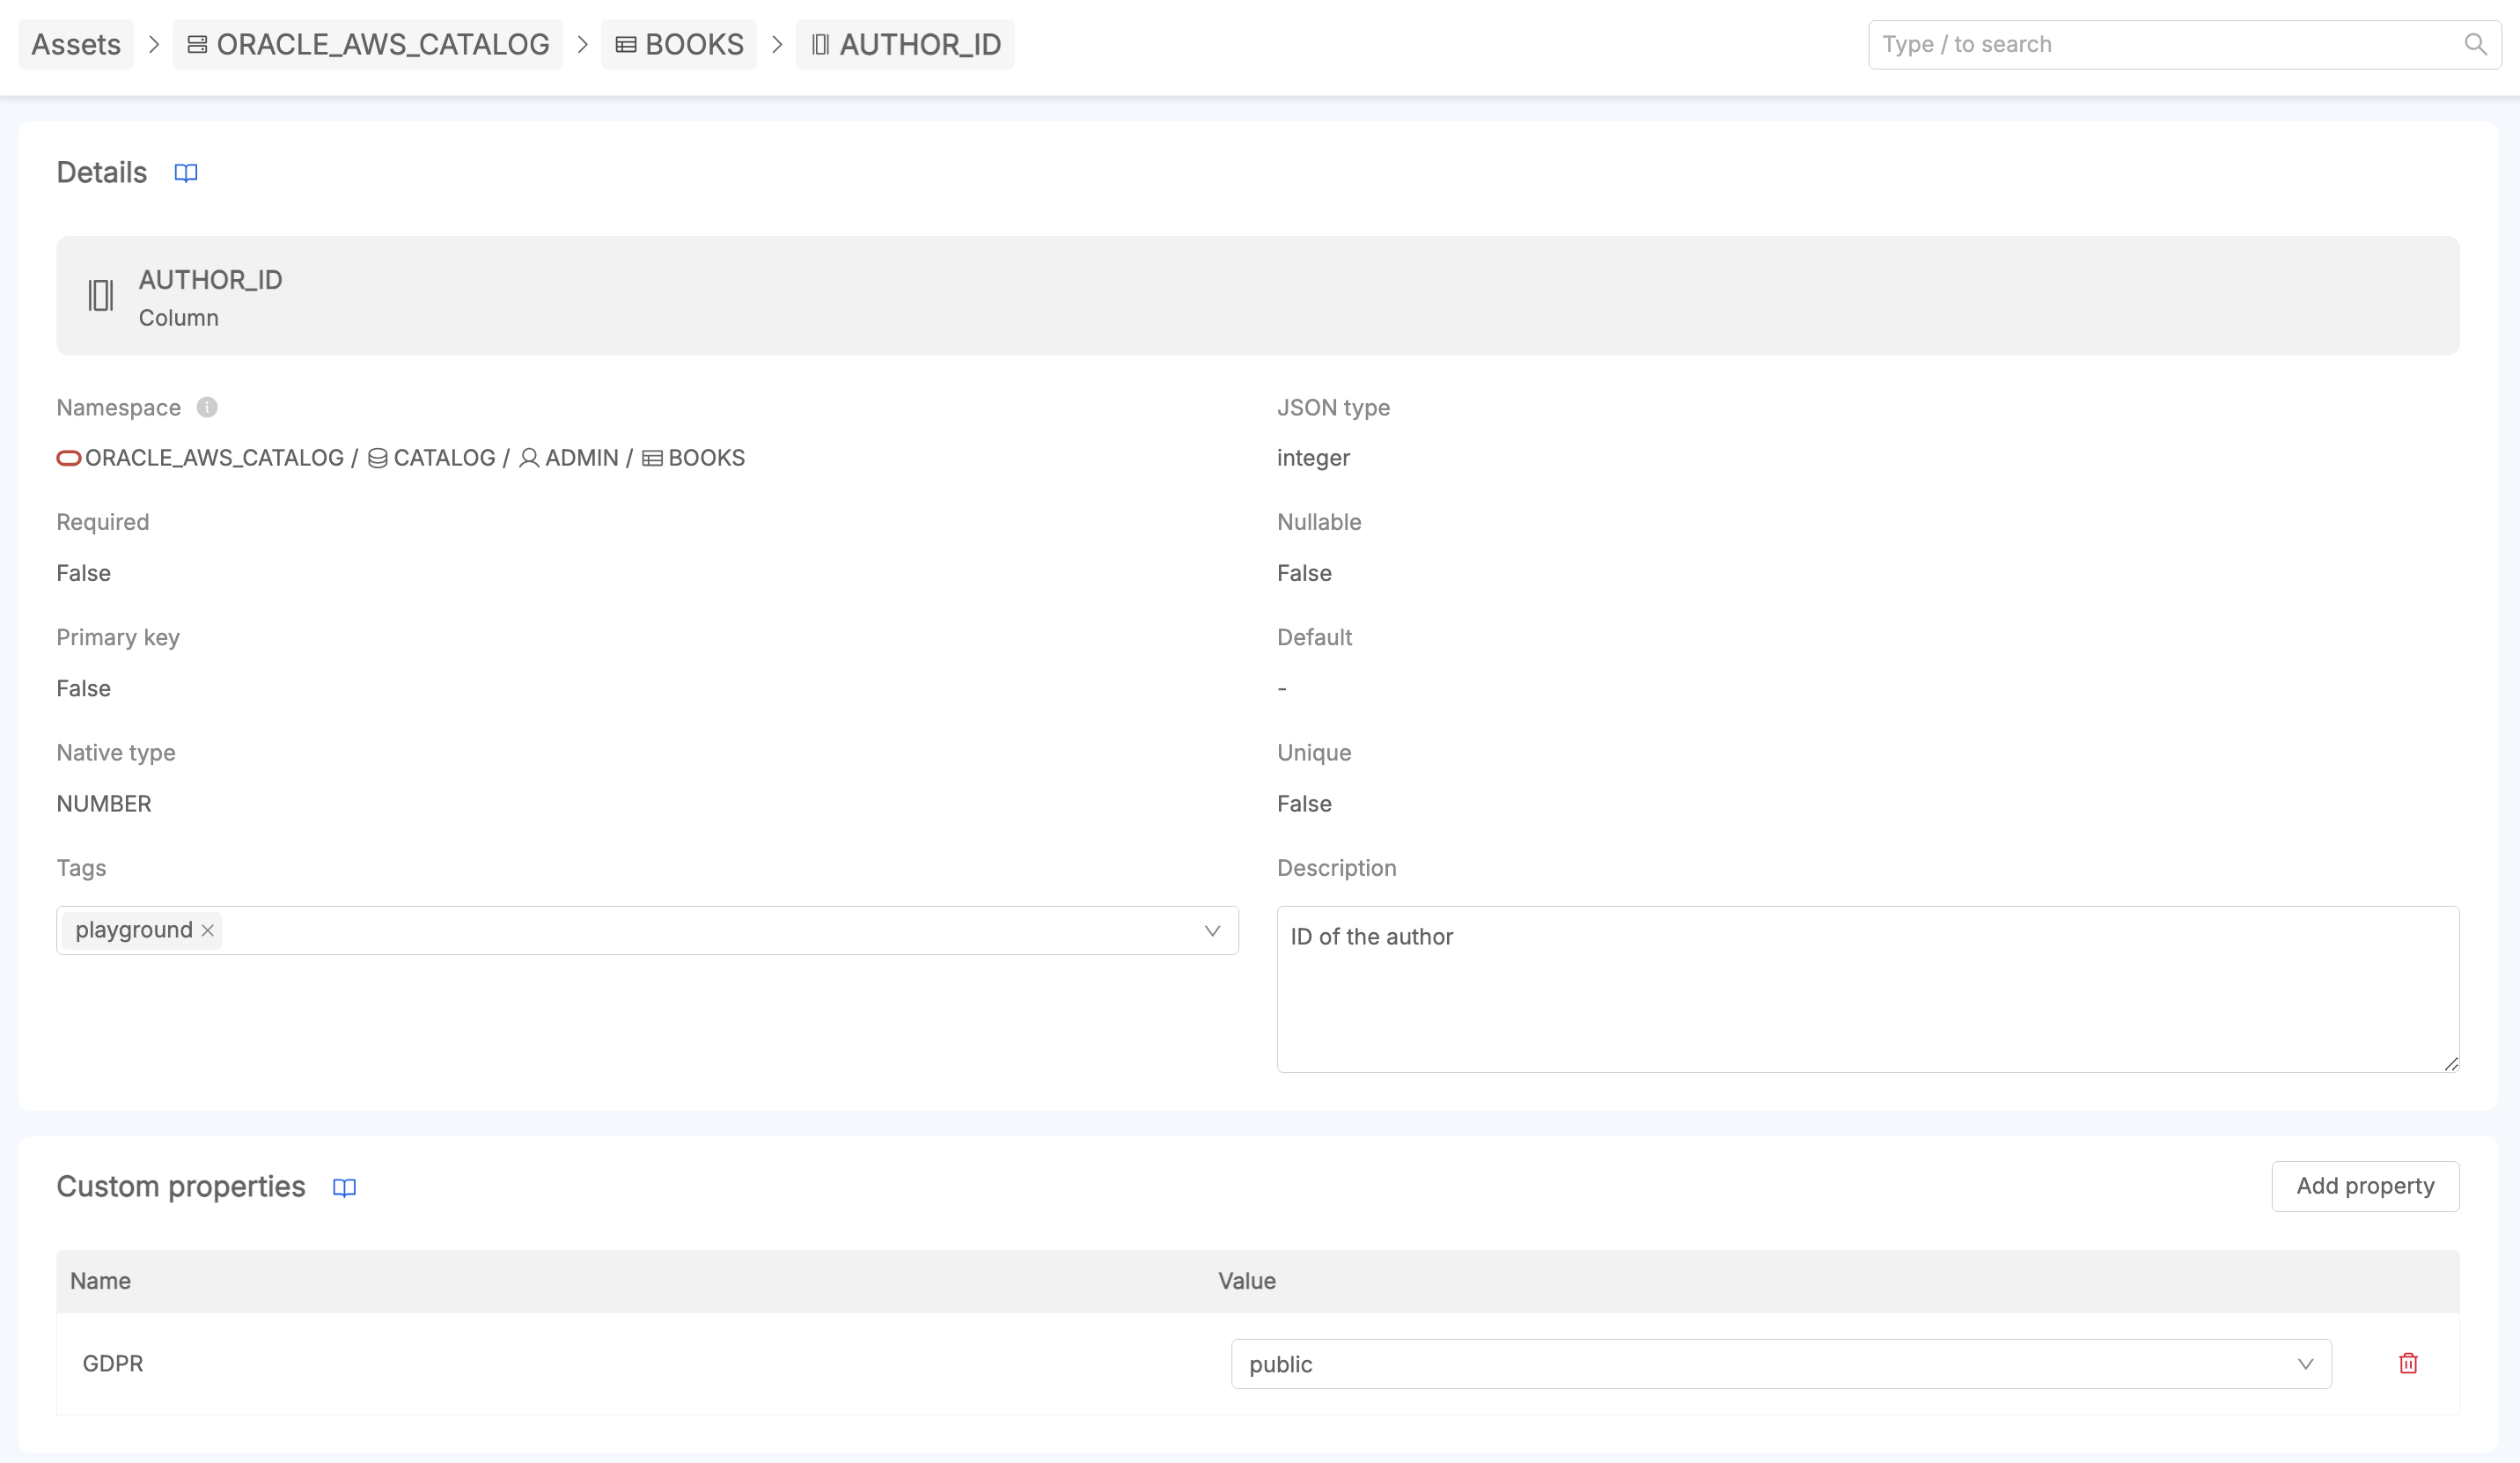This screenshot has height=1463, width=2520.
Task: Delete the GDPR property via the trash icon
Action: (x=2408, y=1363)
